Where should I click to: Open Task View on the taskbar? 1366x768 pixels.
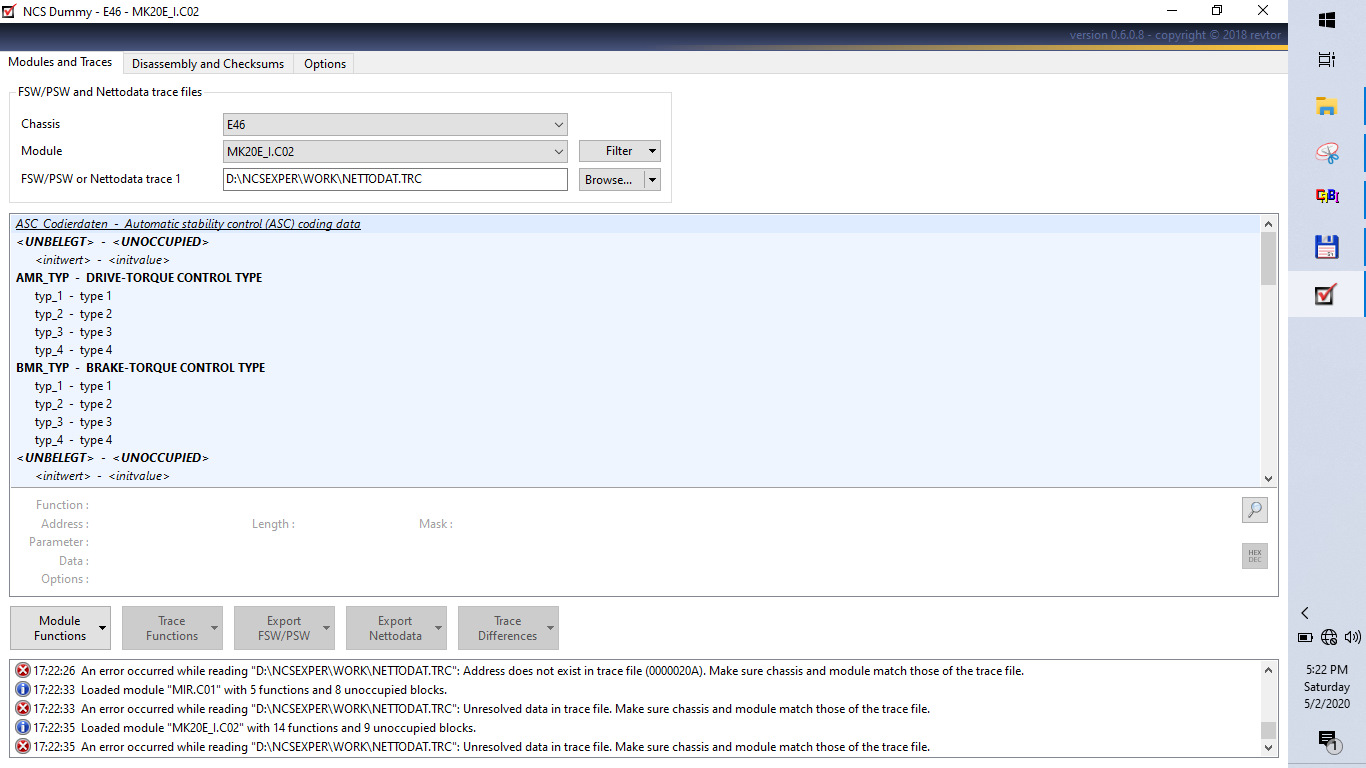coord(1327,60)
